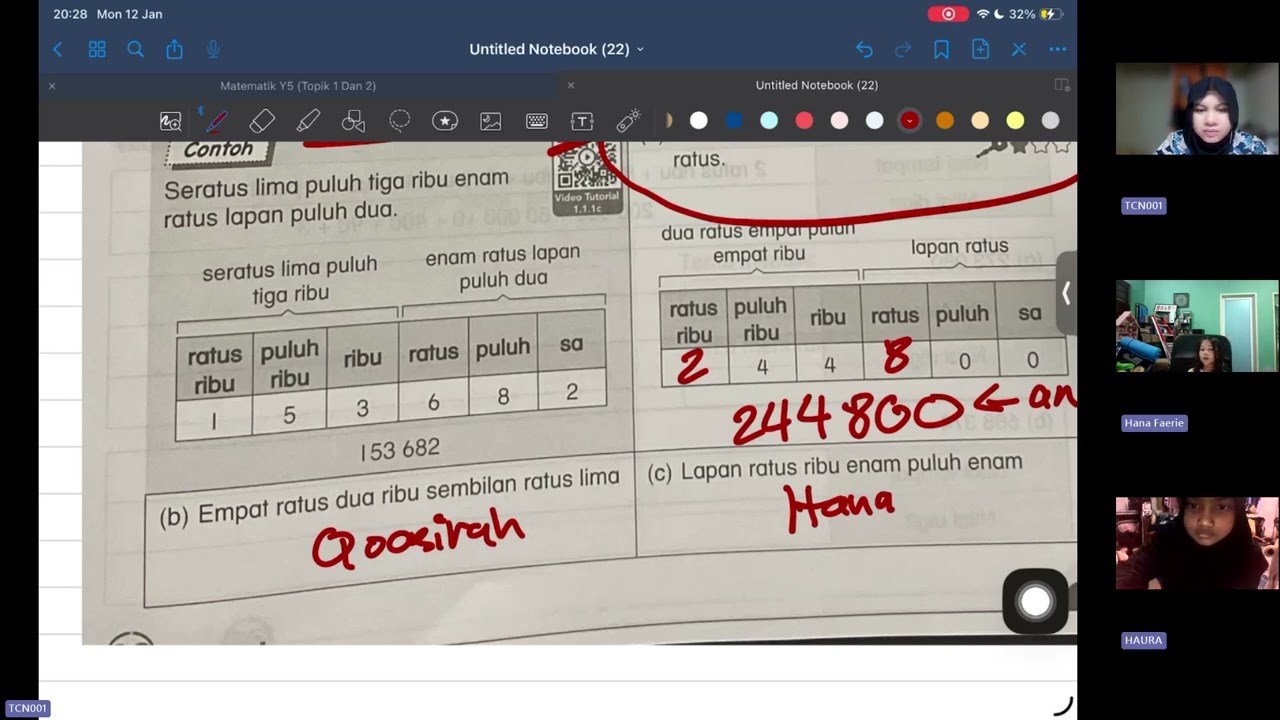The height and width of the screenshot is (720, 1280).
Task: Choose the yellow pen color
Action: [1015, 121]
